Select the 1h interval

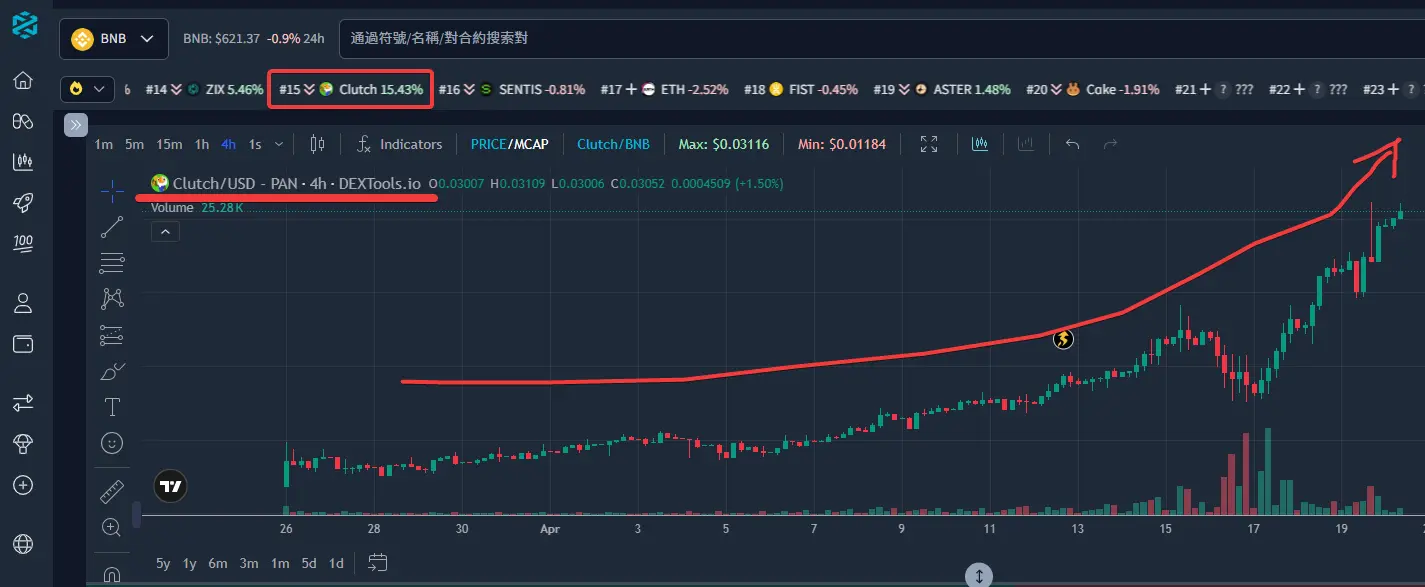point(202,144)
